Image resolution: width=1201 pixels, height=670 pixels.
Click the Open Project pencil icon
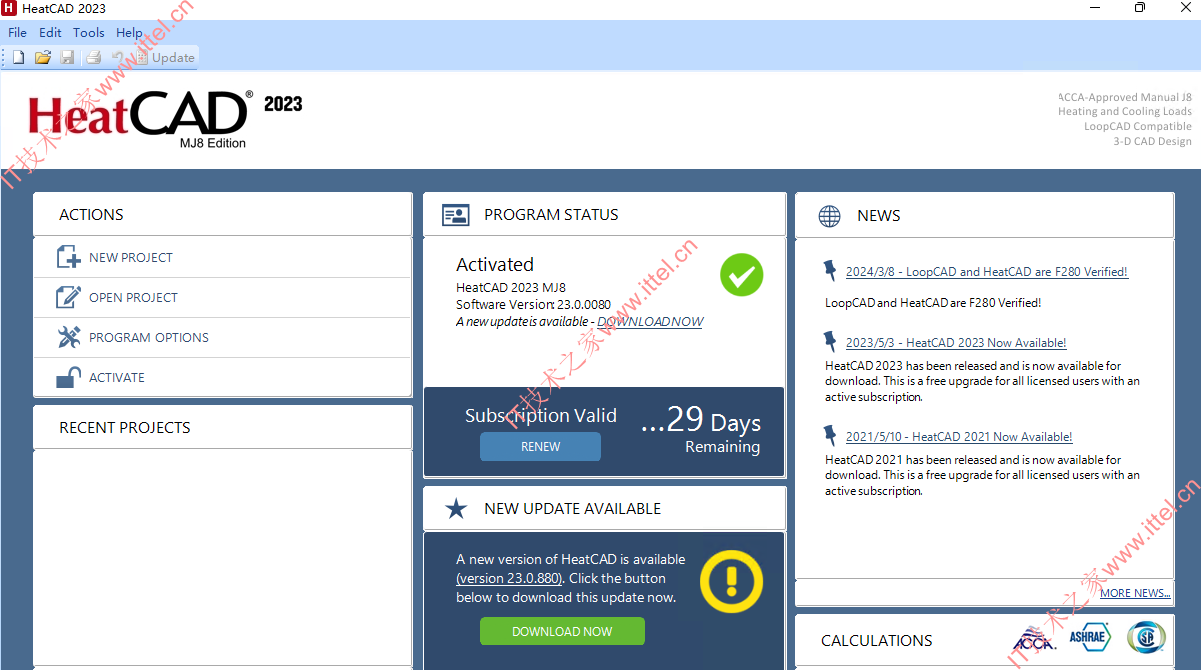69,297
